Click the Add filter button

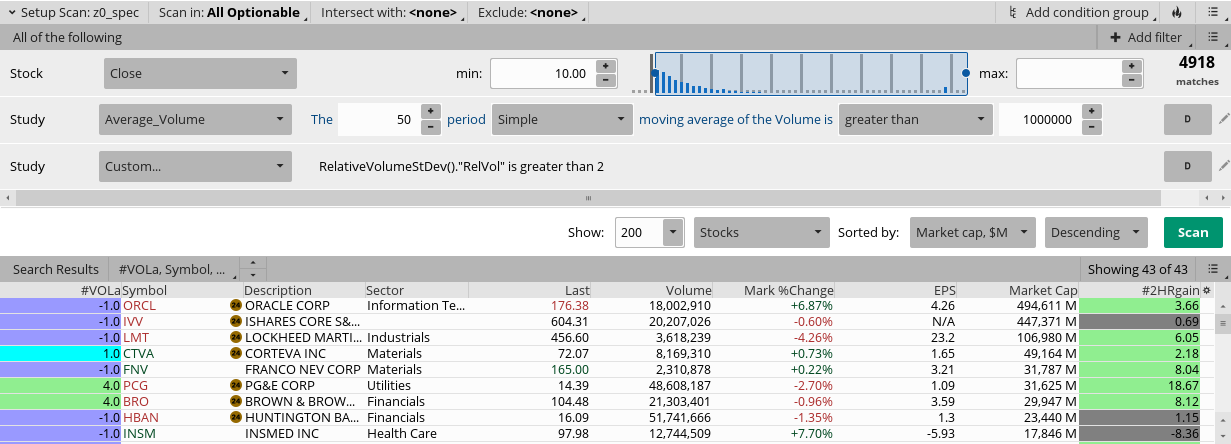1146,37
